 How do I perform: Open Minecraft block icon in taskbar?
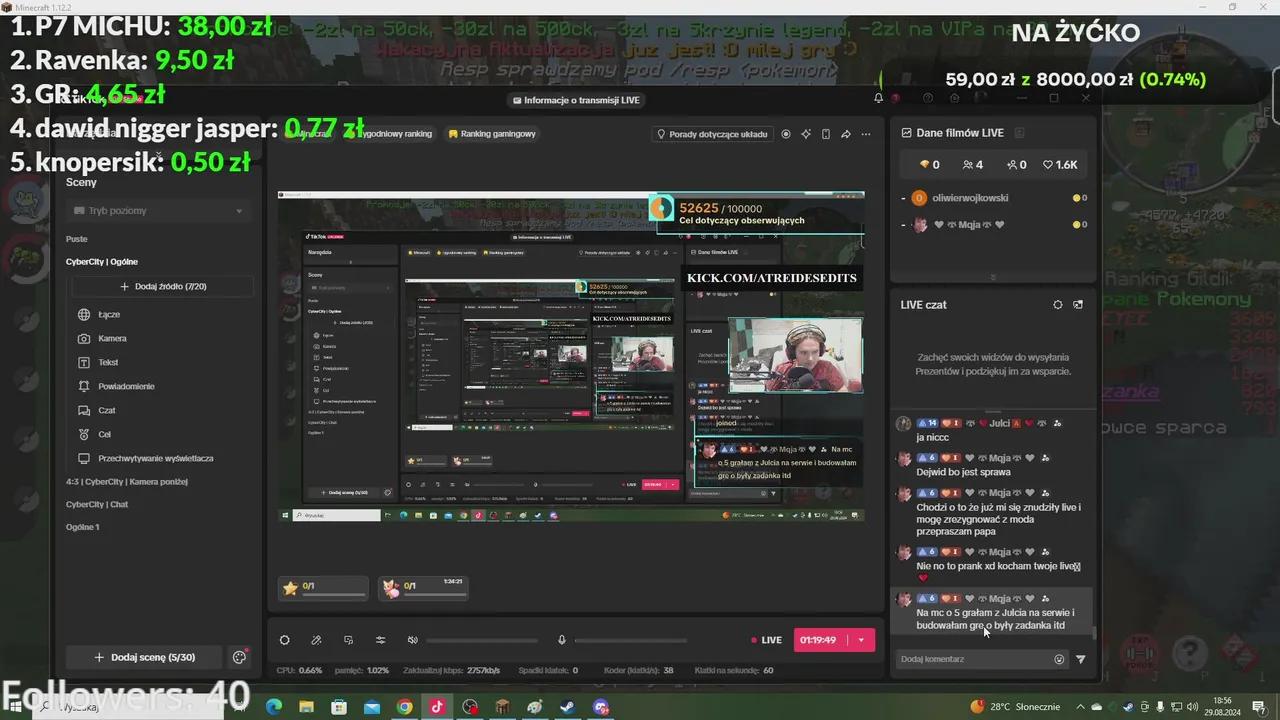[x=502, y=707]
